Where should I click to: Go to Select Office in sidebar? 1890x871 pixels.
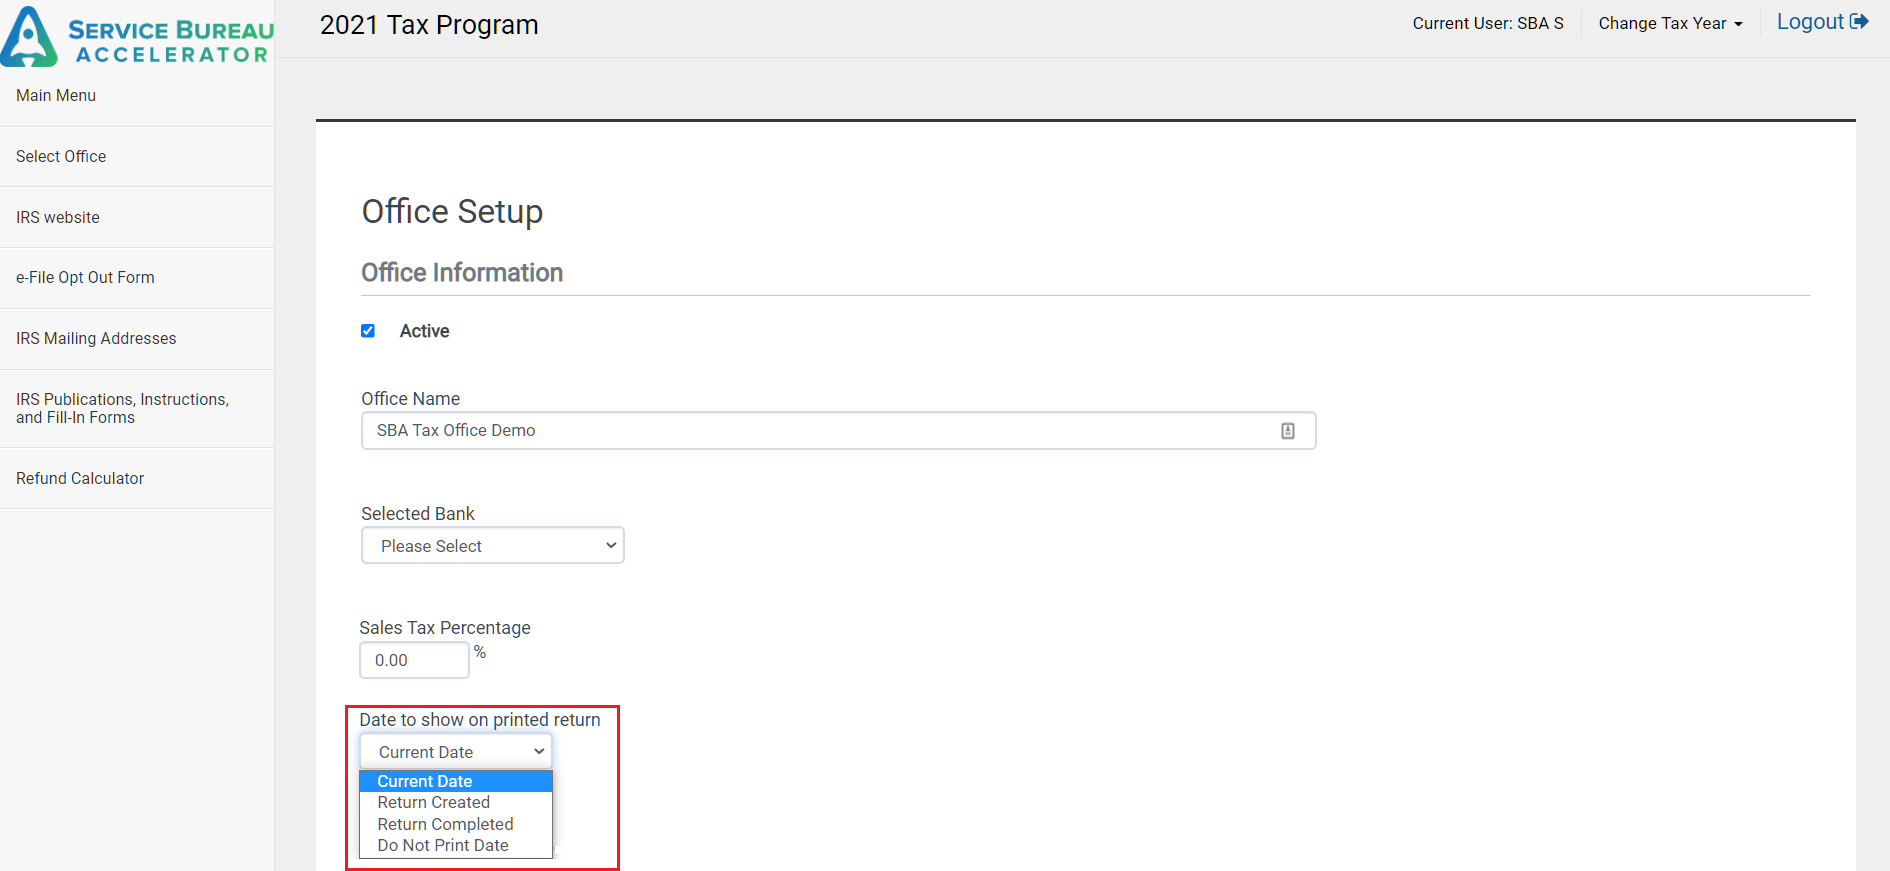[x=61, y=157]
